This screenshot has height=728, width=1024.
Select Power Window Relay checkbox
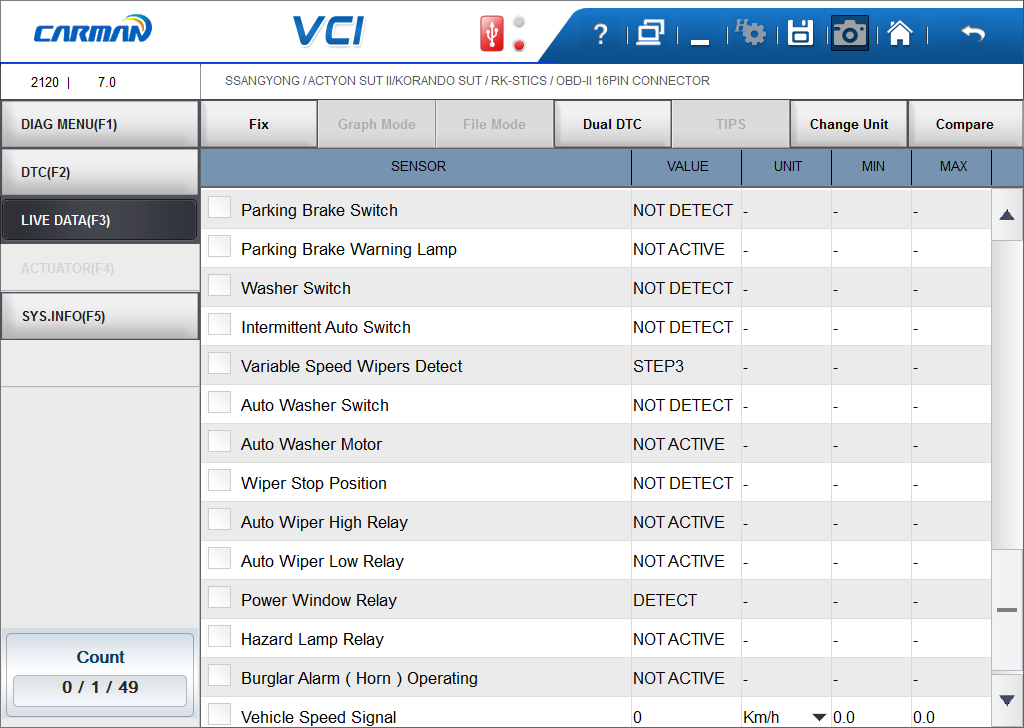219,597
